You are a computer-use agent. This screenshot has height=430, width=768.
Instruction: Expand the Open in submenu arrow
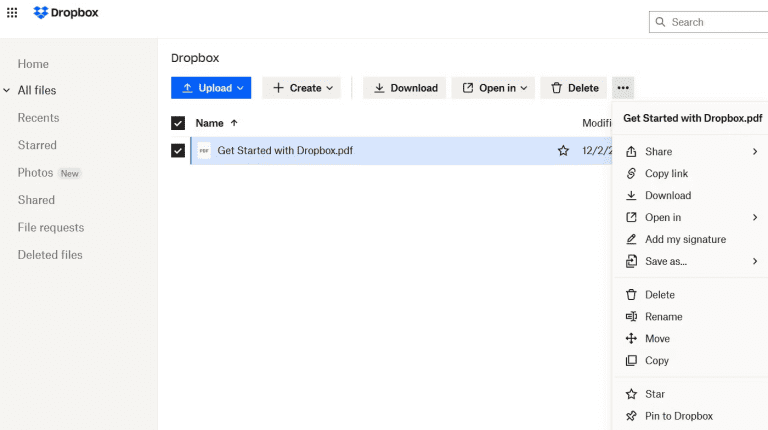tap(755, 217)
